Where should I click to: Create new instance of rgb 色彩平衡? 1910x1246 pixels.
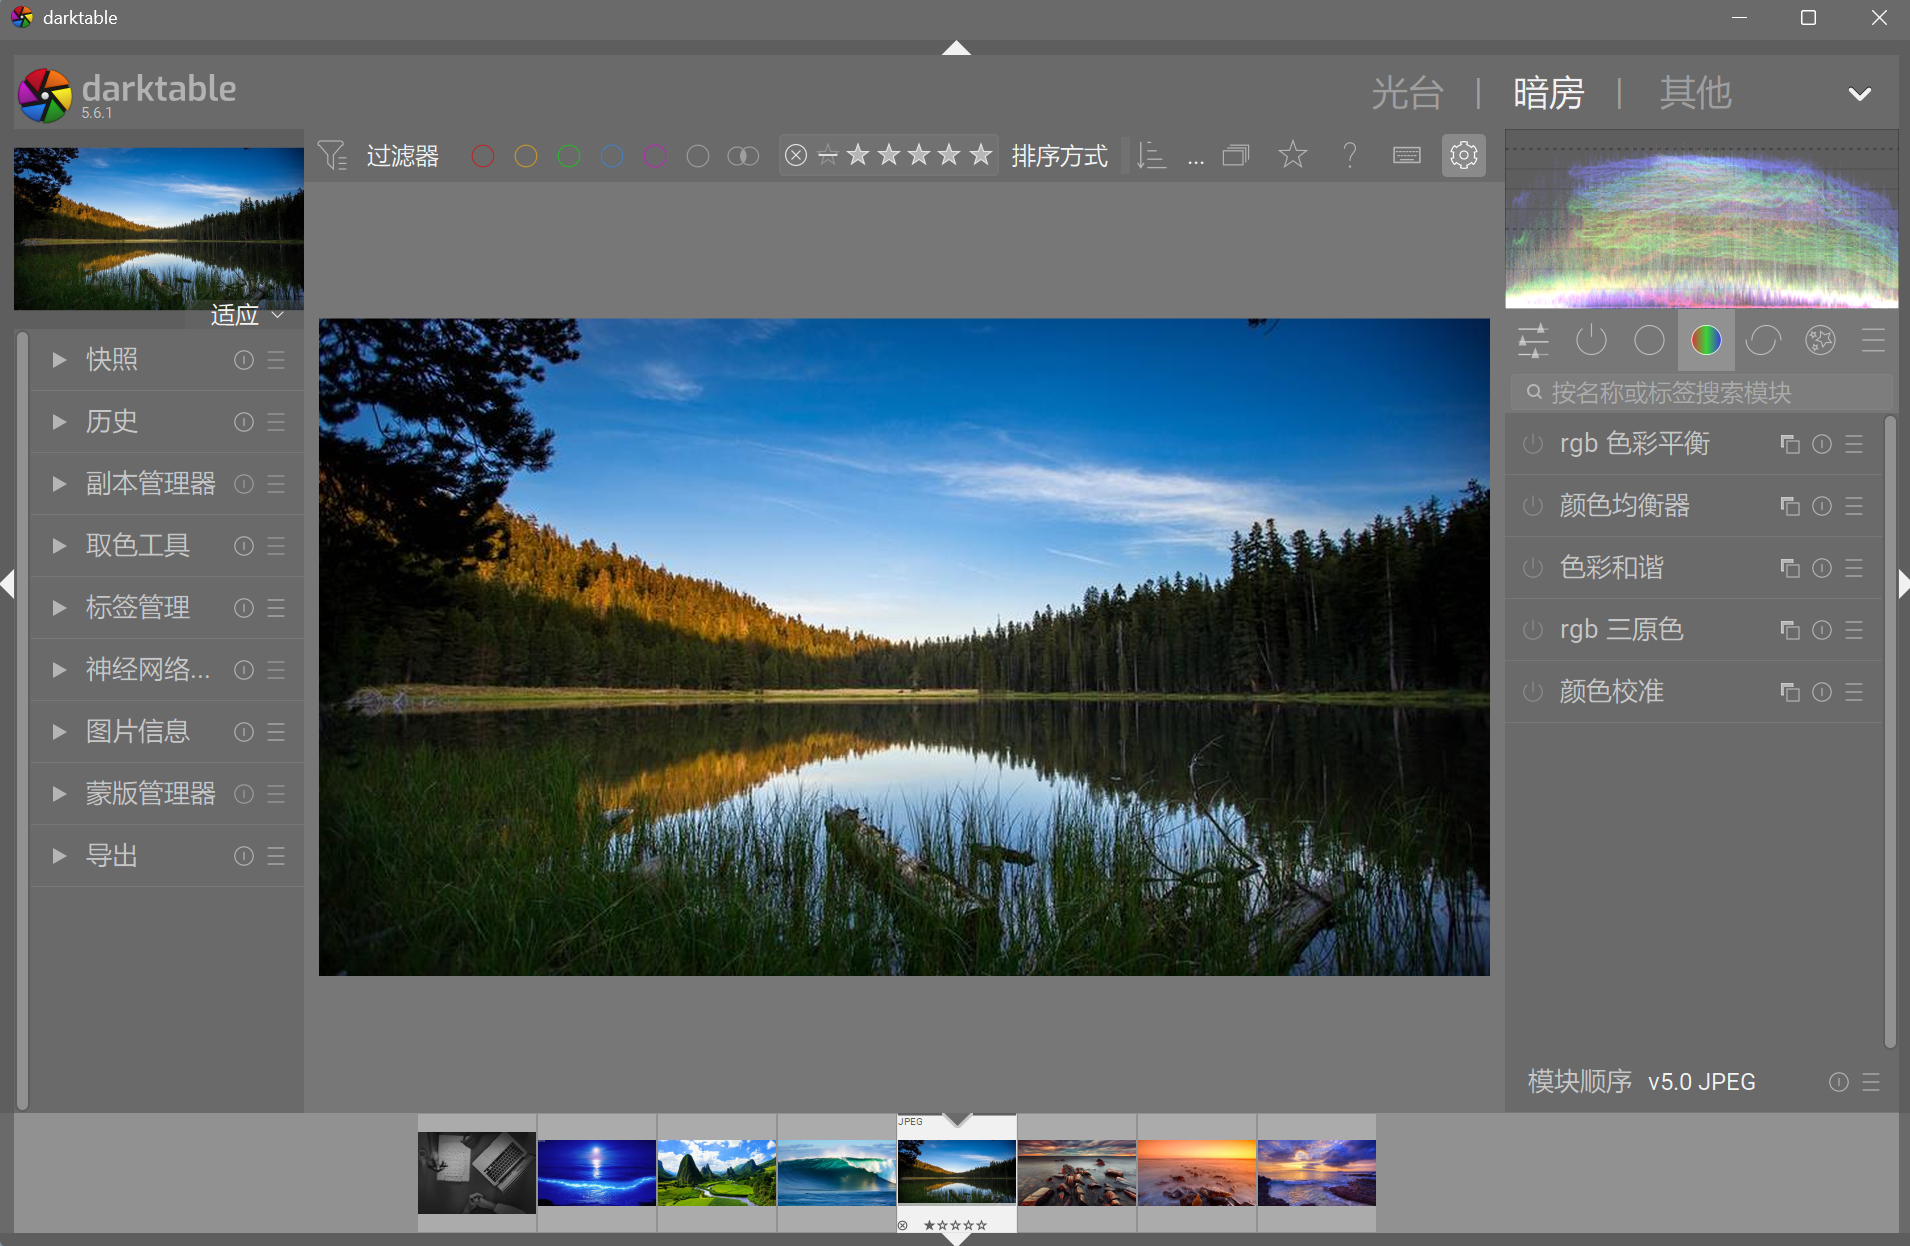pos(1790,444)
